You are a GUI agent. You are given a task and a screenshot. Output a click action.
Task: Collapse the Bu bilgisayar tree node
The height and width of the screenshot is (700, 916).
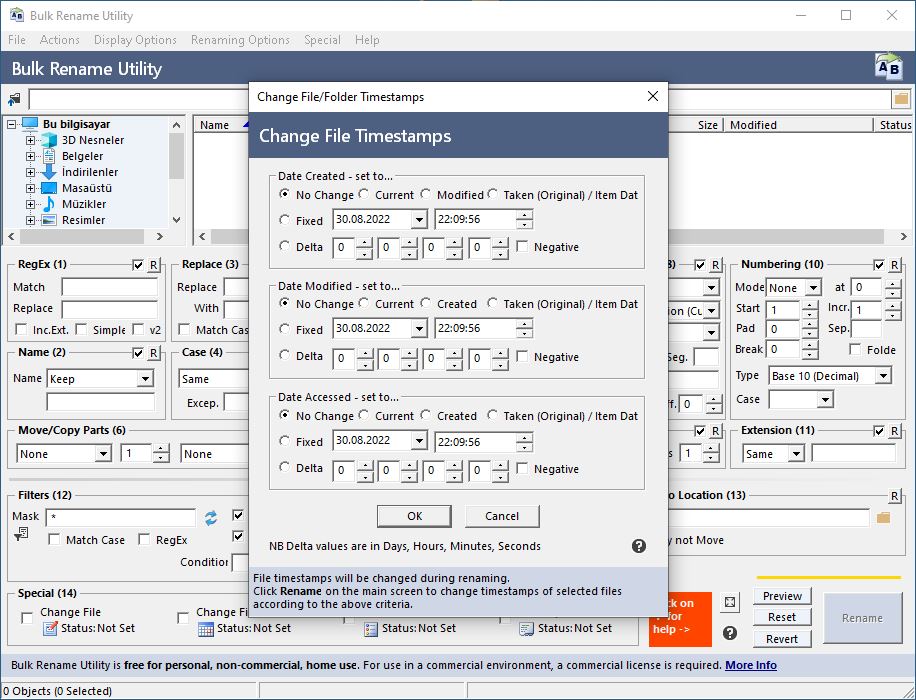(x=11, y=124)
